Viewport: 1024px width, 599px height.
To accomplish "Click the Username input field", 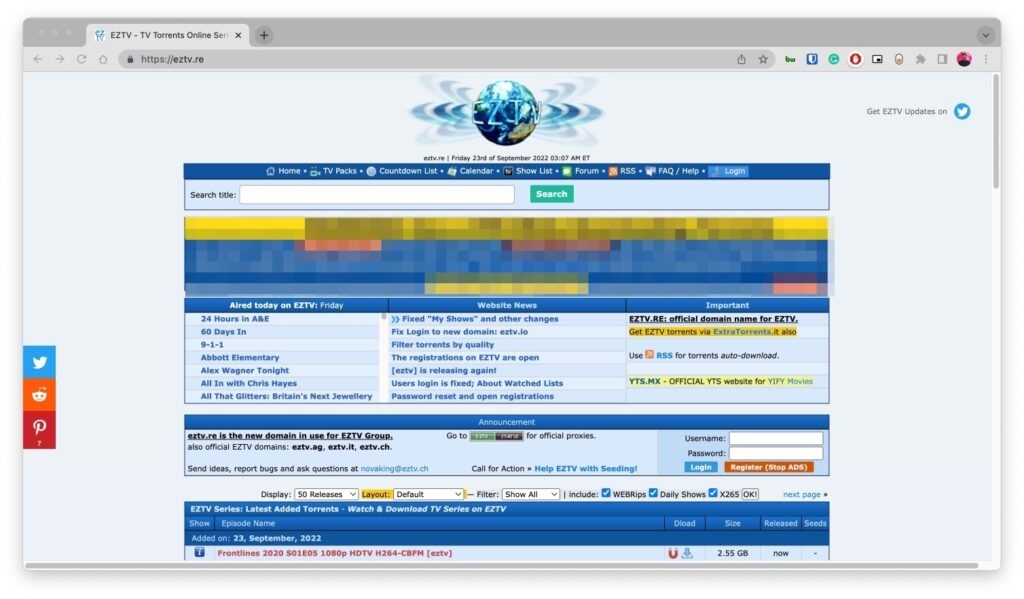I will (x=776, y=438).
